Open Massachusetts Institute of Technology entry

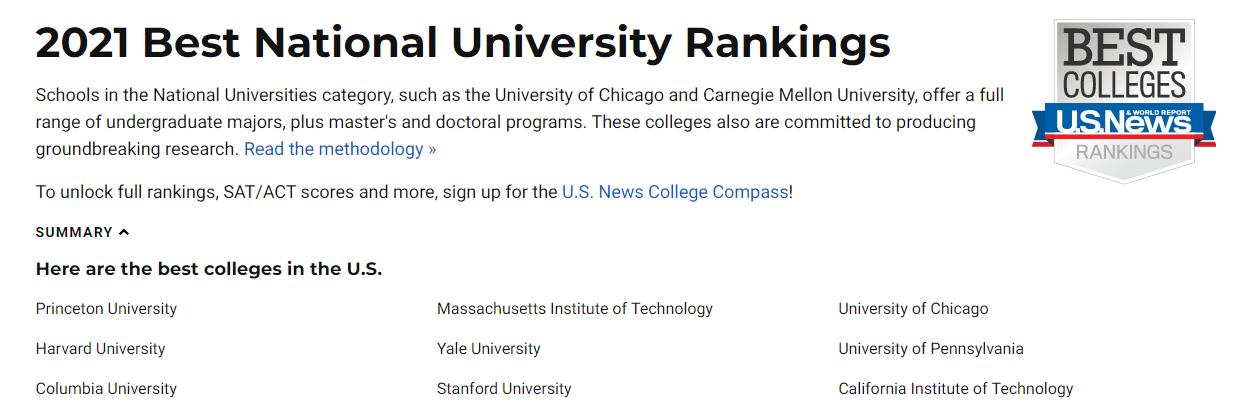[574, 309]
